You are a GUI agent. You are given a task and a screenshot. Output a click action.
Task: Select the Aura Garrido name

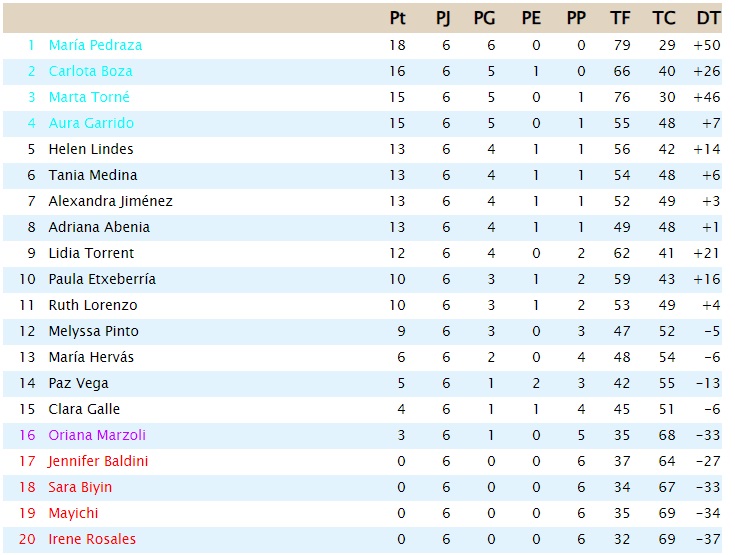pos(91,123)
